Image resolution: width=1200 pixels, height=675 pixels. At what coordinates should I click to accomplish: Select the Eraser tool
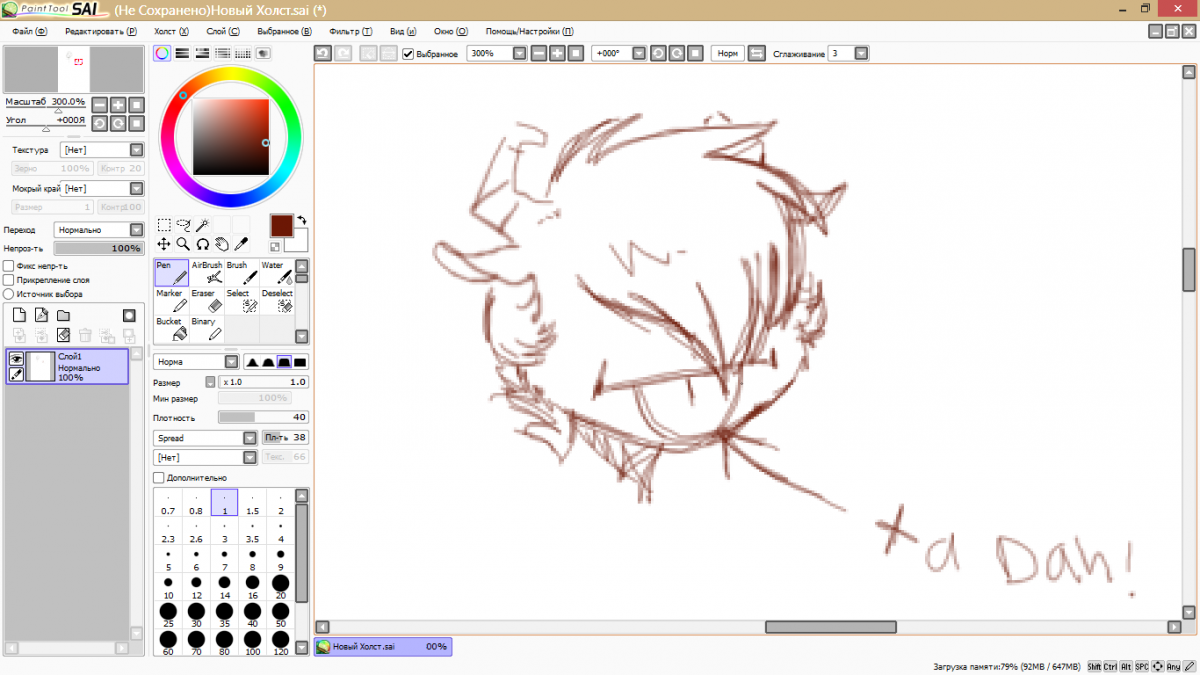(x=207, y=301)
